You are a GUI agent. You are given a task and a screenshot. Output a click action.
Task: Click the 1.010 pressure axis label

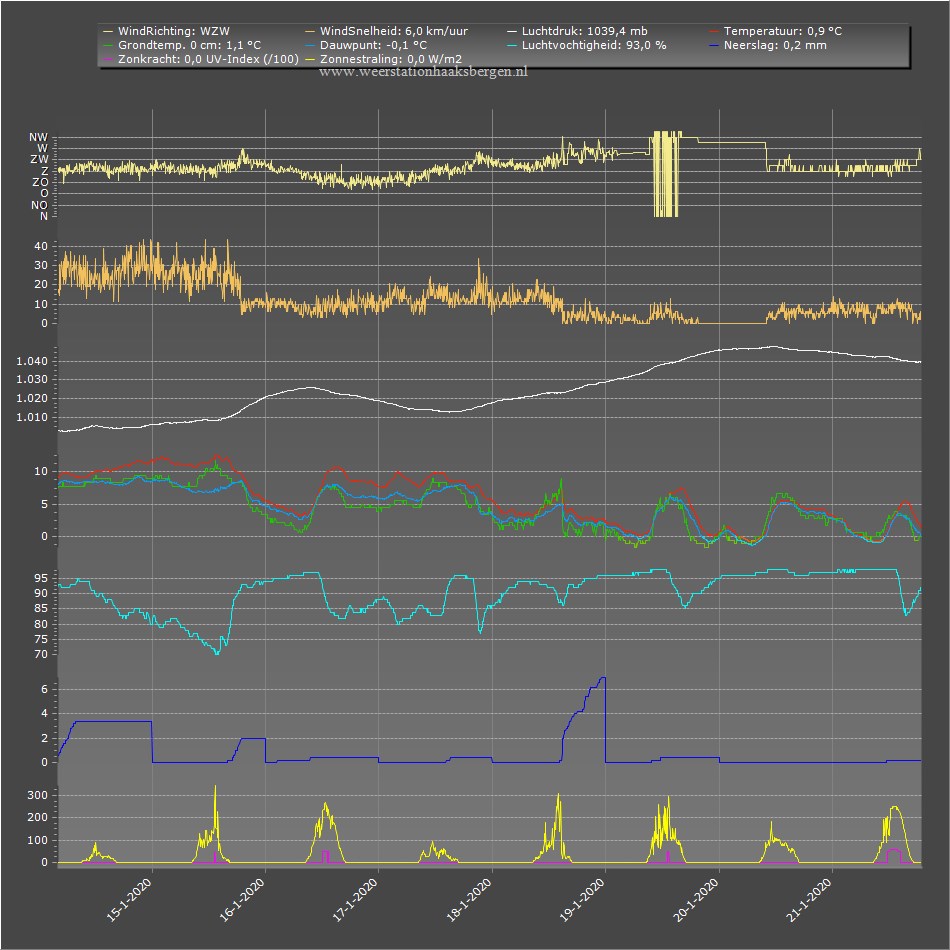[32, 417]
